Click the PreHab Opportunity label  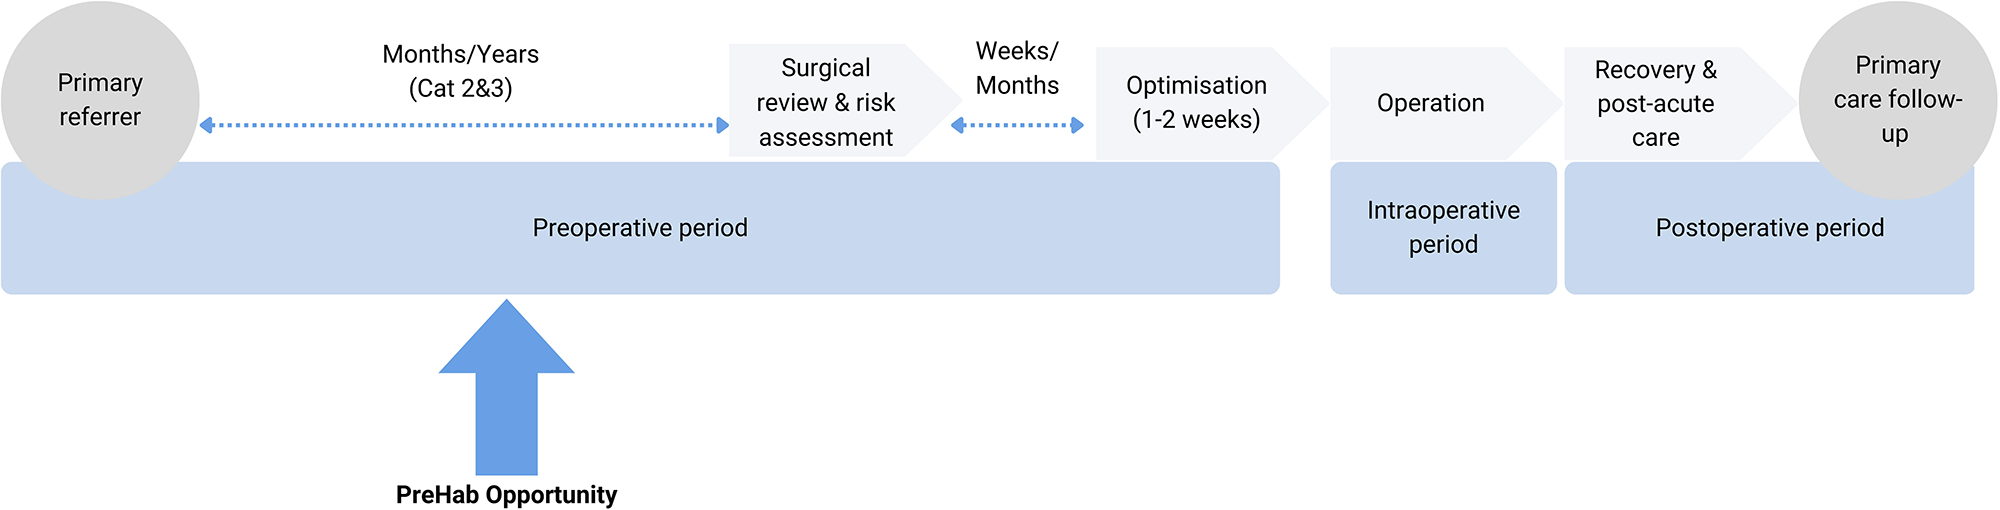coord(506,495)
